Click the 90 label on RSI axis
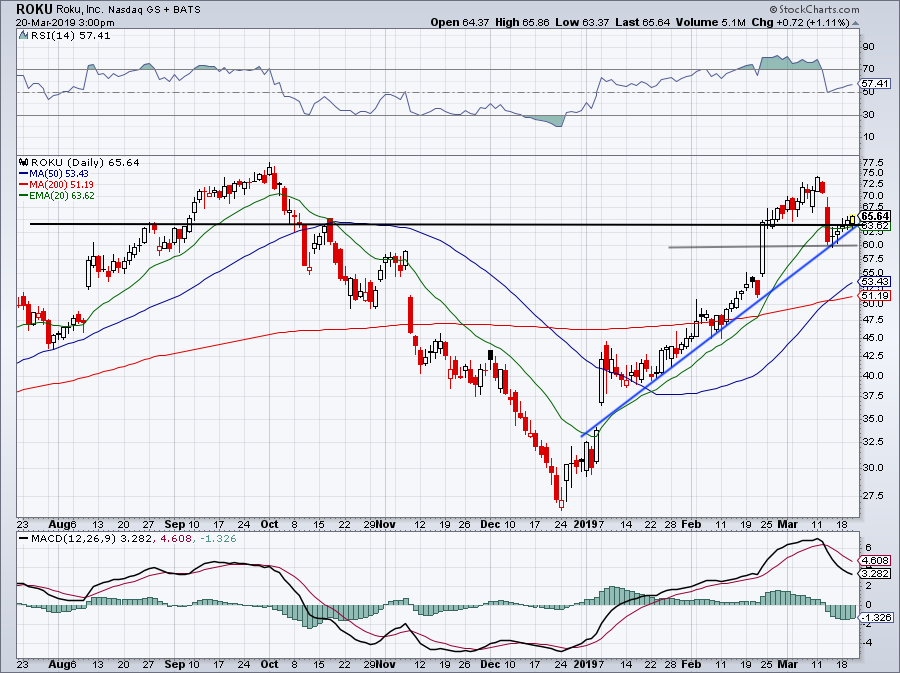Image resolution: width=900 pixels, height=673 pixels. pos(868,46)
